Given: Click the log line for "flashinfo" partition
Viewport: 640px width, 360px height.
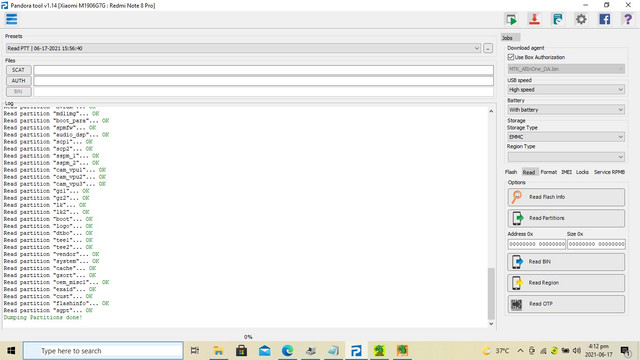Looking at the screenshot, I should (x=56, y=303).
